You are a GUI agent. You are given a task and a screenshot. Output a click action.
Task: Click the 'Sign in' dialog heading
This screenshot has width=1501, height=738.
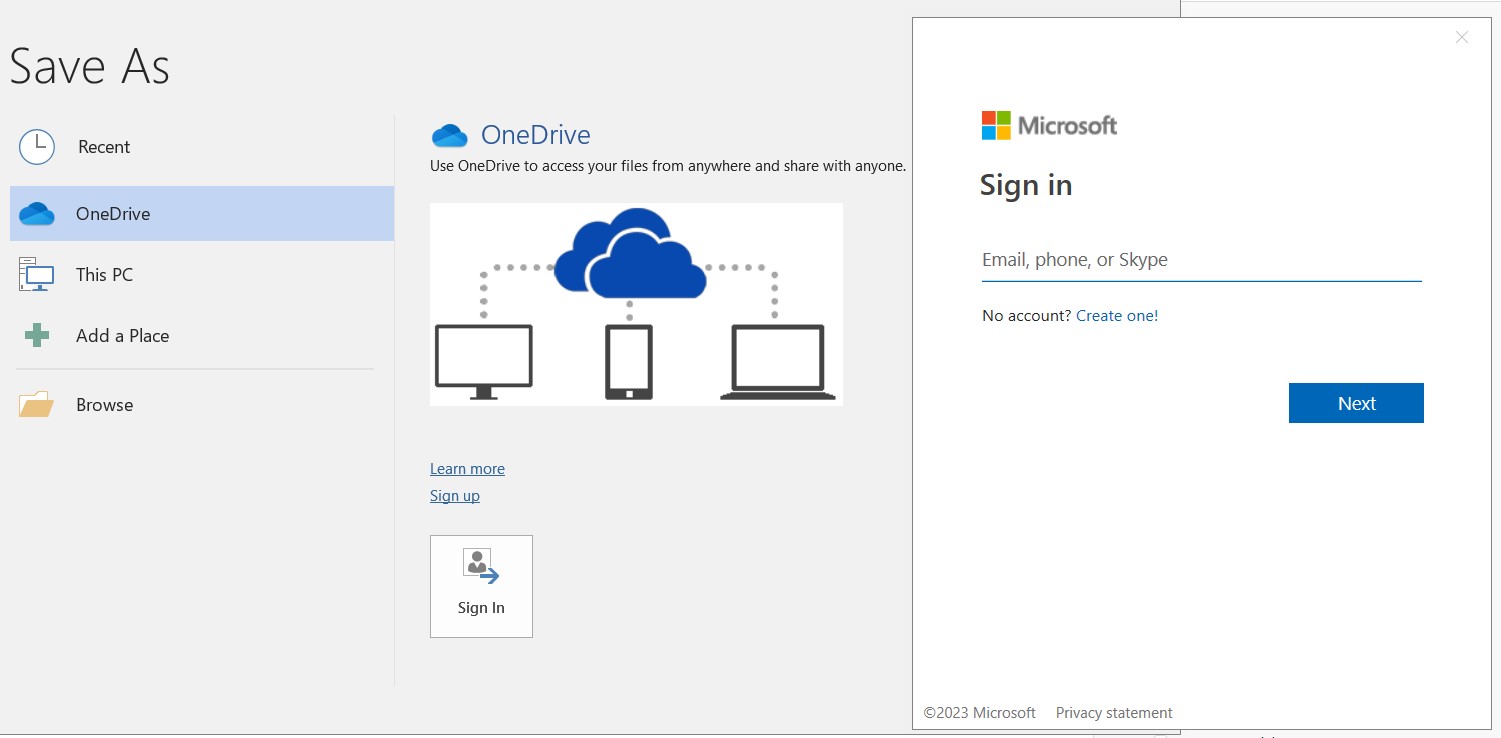tap(1026, 185)
